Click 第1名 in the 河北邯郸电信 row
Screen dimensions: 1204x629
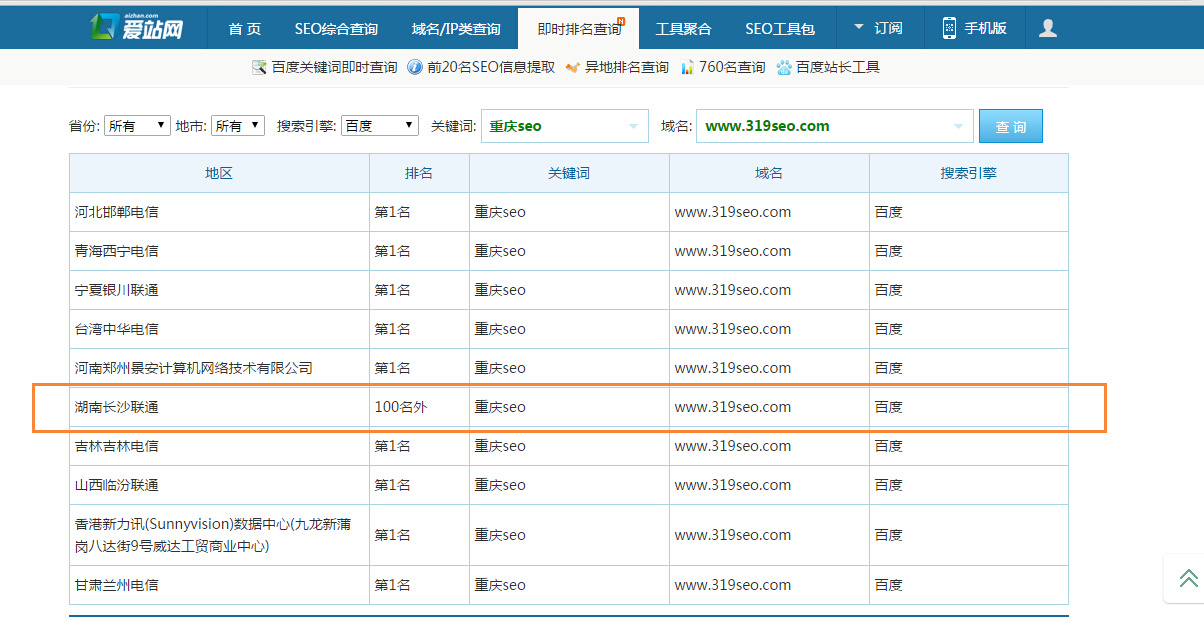[393, 212]
